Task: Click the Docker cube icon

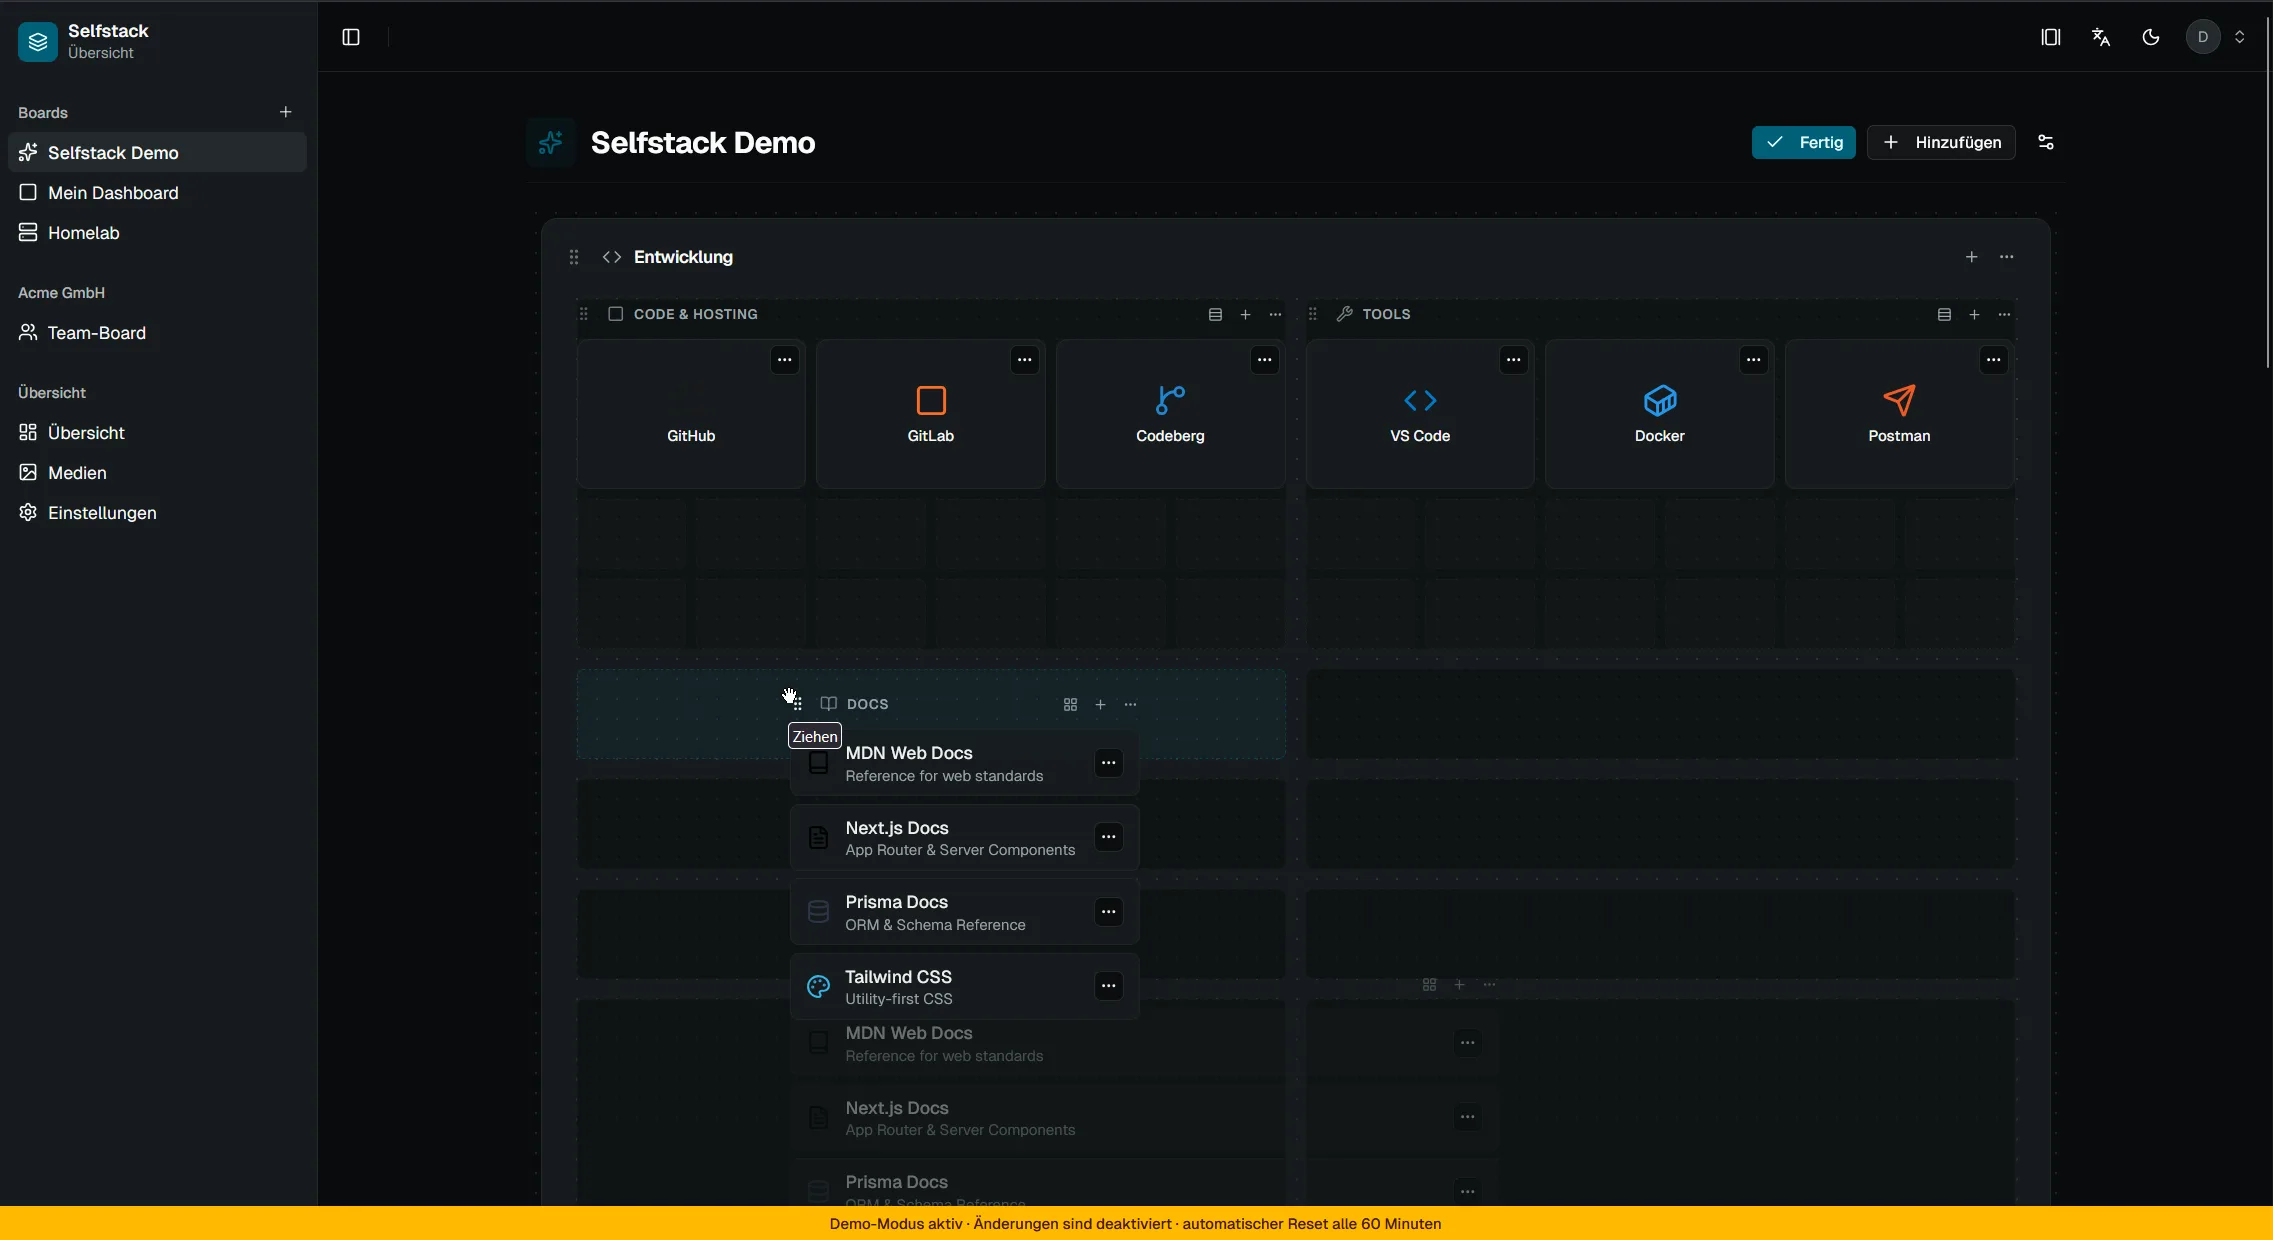Action: [1660, 400]
